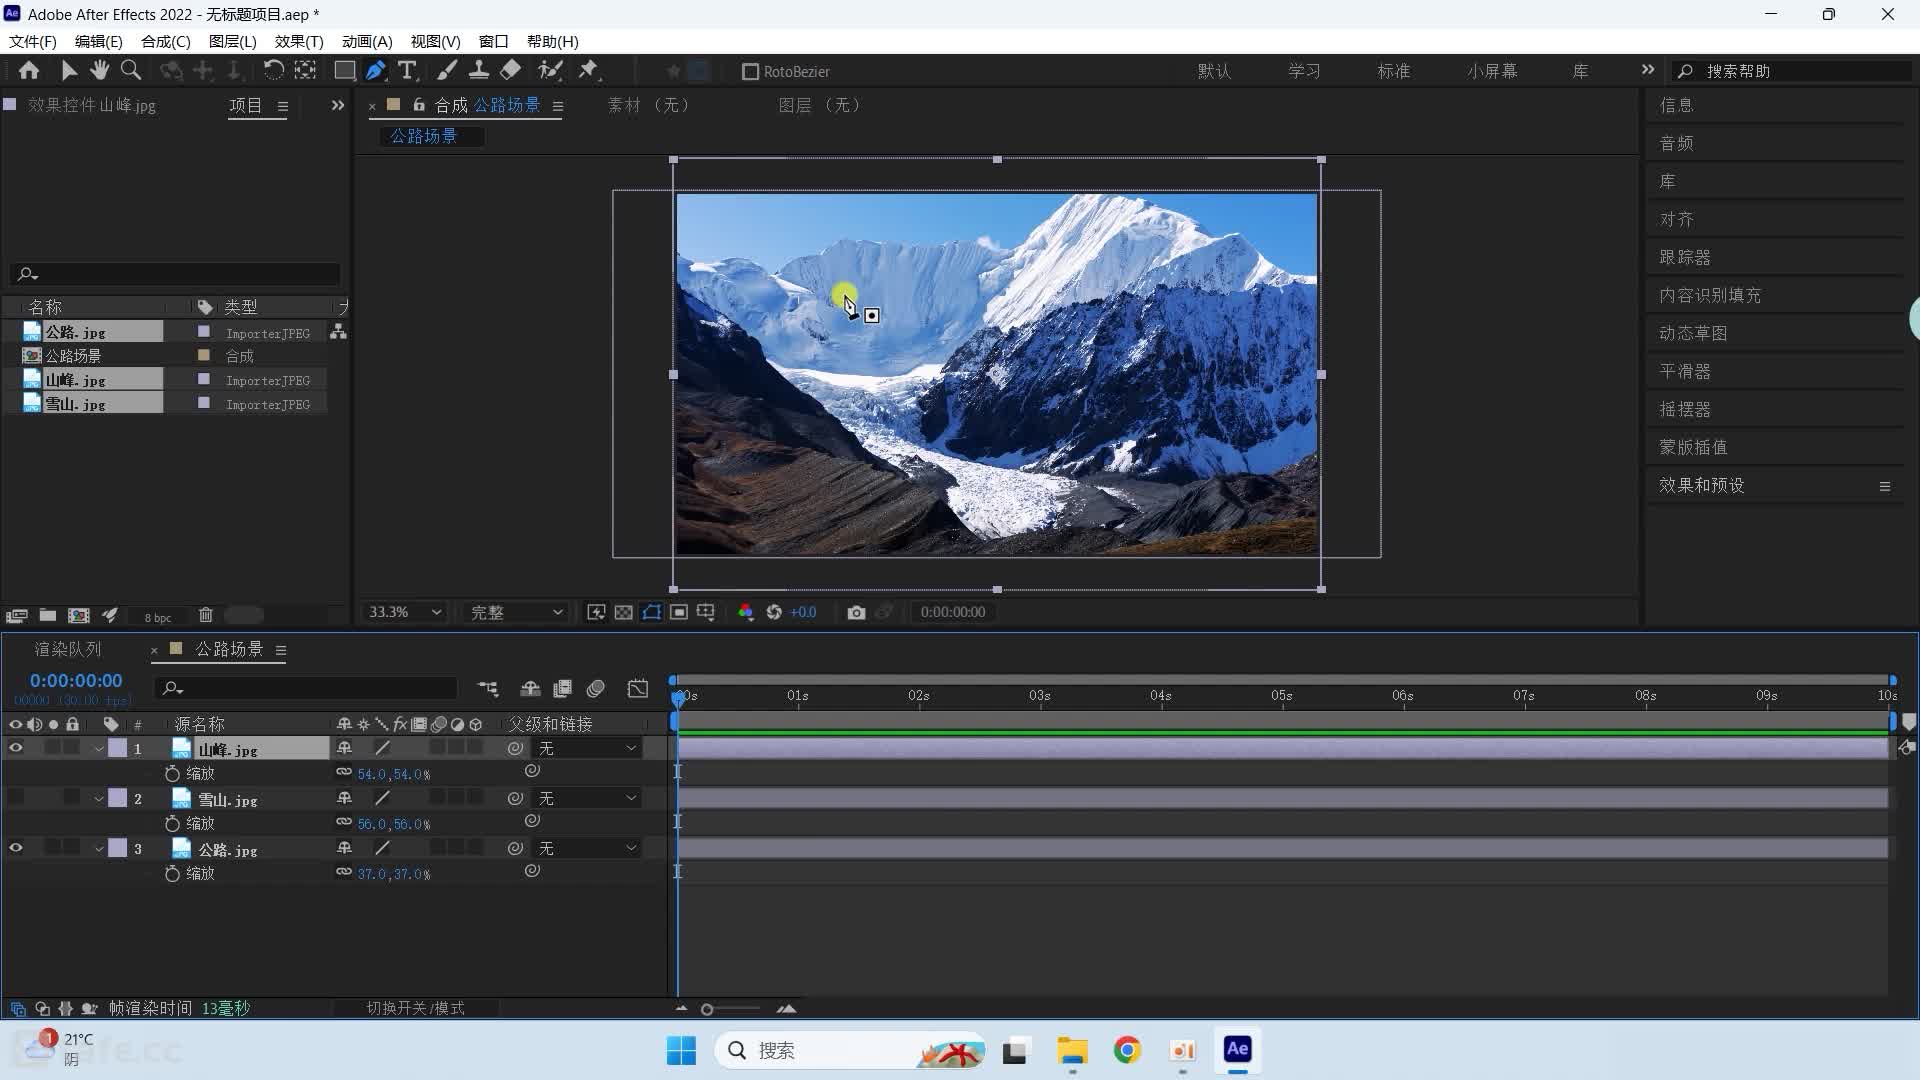Open the 完整 resolution dropdown

(x=517, y=613)
